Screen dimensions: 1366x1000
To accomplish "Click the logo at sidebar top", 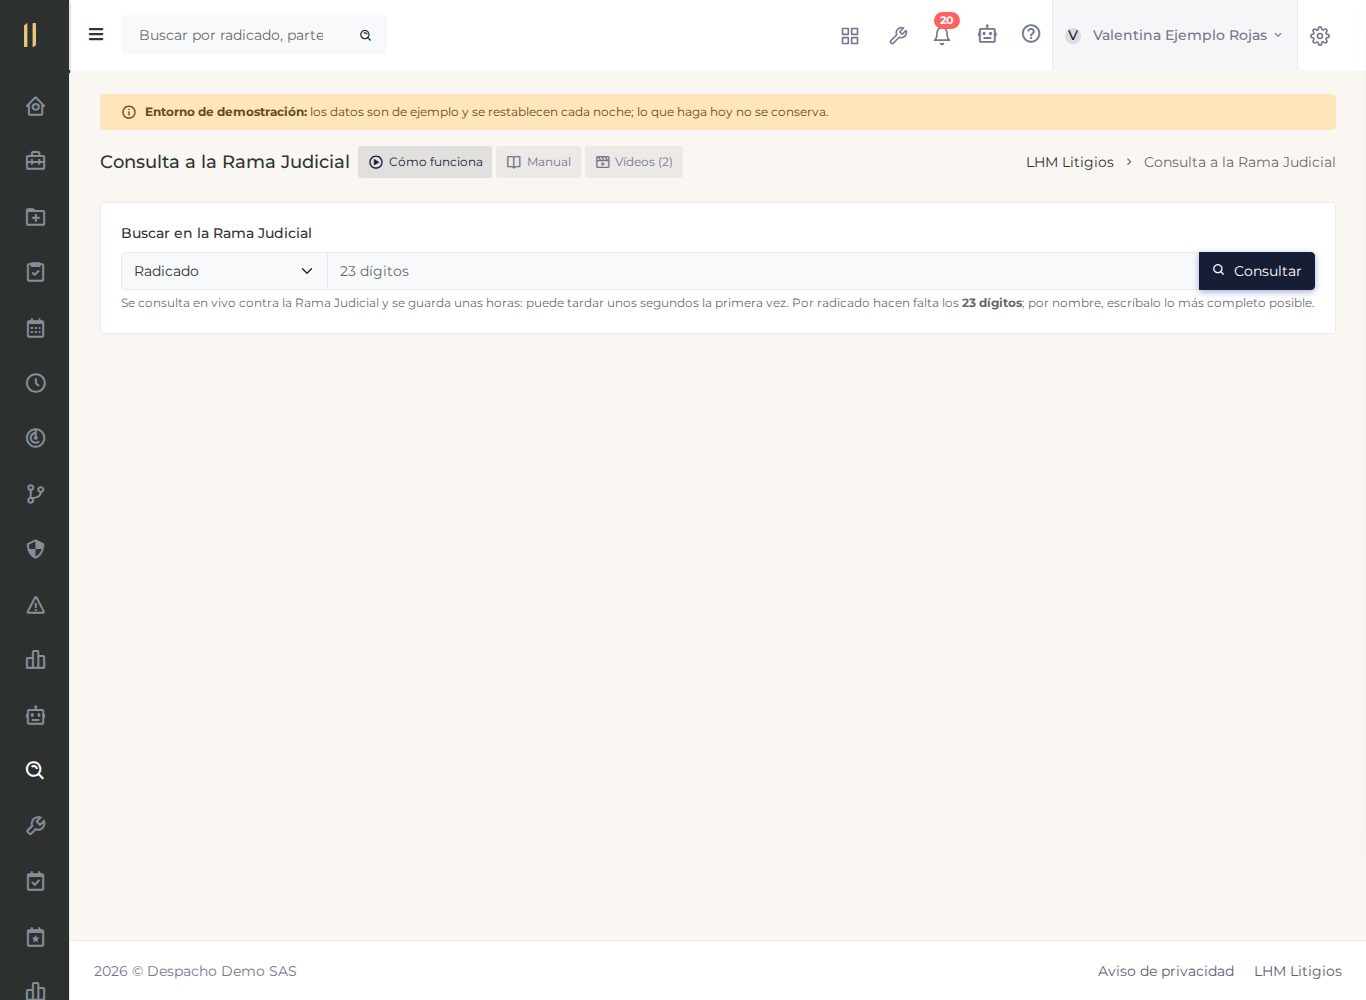I will [30, 35].
